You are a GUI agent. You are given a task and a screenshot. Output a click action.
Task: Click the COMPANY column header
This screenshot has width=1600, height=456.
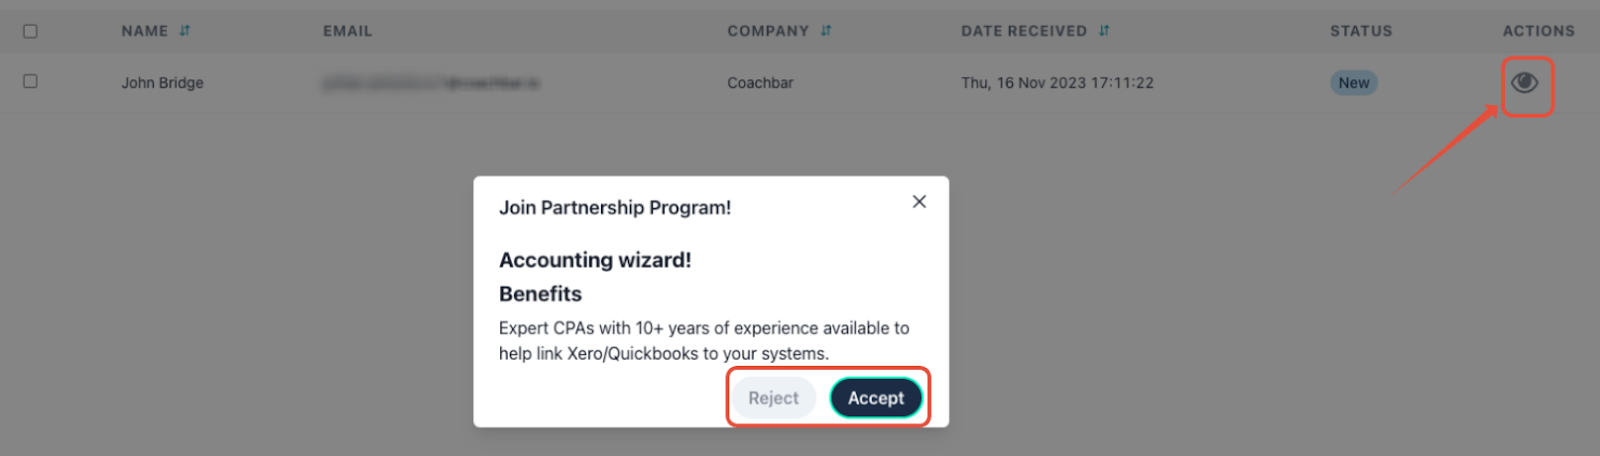(768, 31)
